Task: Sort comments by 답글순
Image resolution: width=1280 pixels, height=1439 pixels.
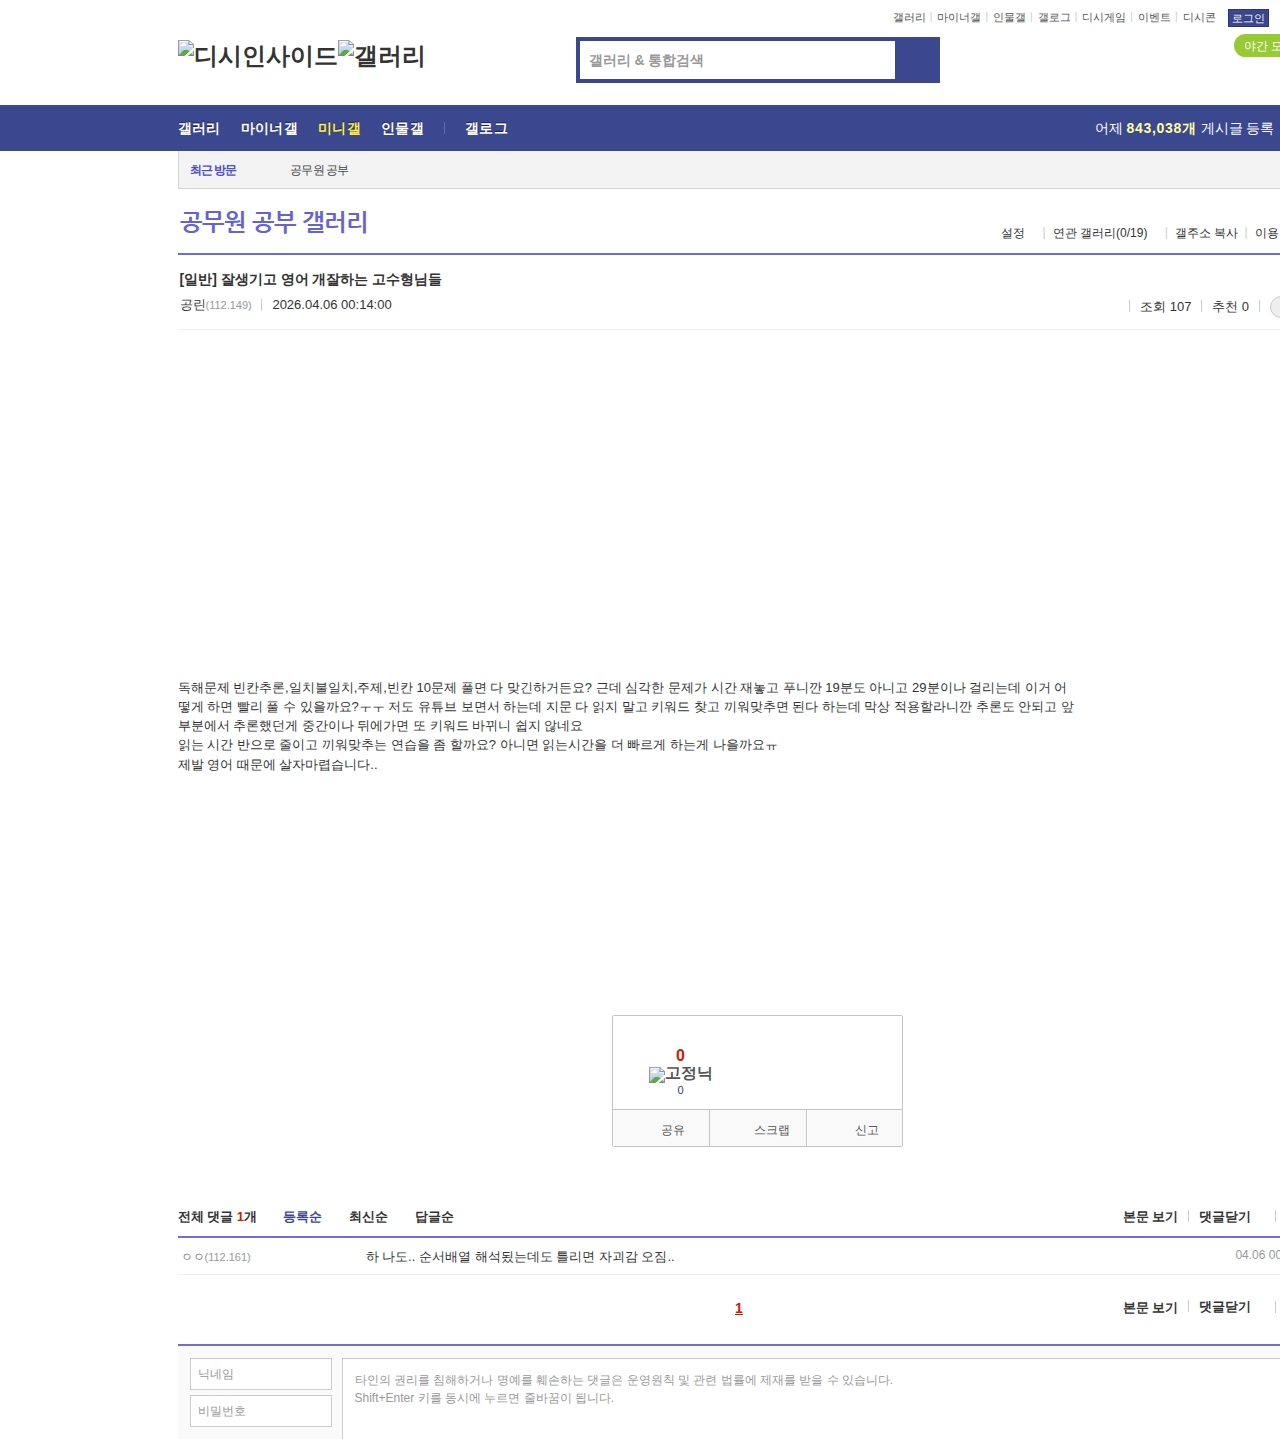Action: [434, 1217]
